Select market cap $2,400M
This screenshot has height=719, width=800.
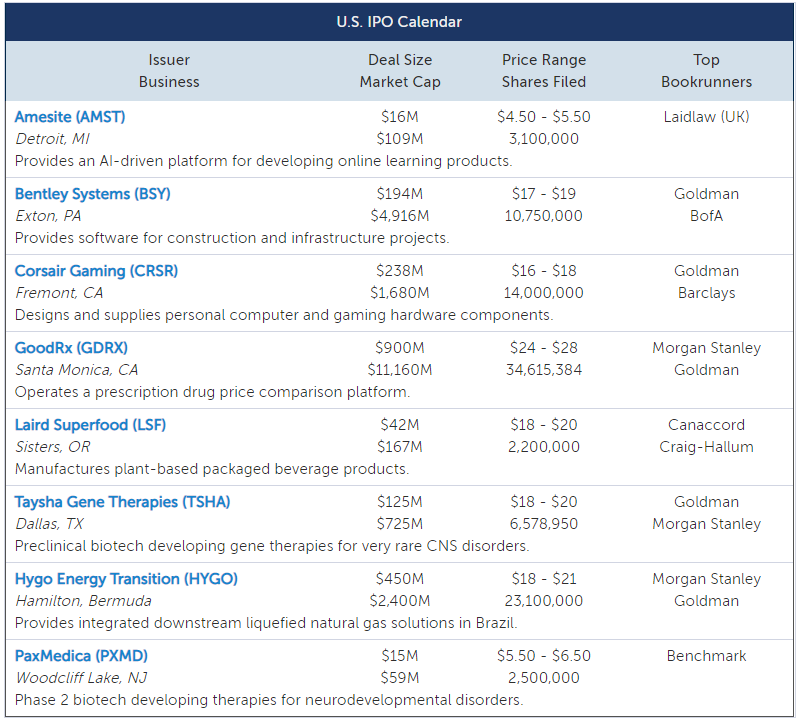click(400, 601)
